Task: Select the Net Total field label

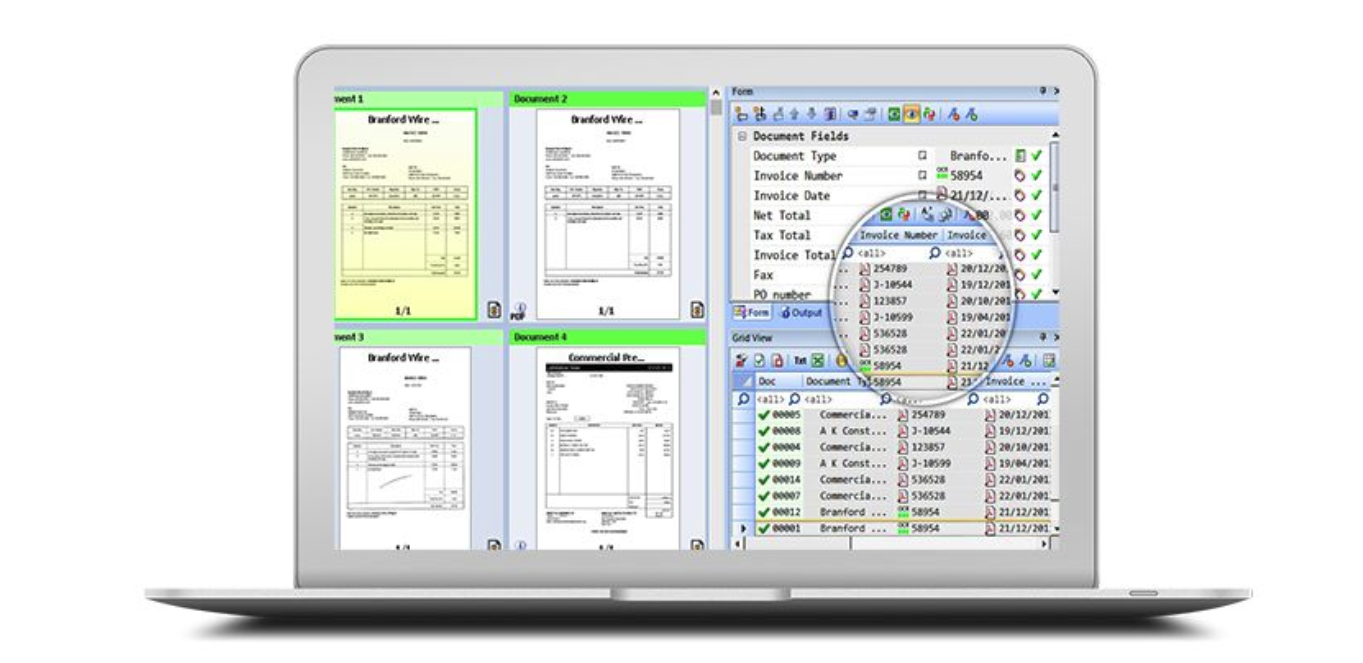Action: click(781, 215)
